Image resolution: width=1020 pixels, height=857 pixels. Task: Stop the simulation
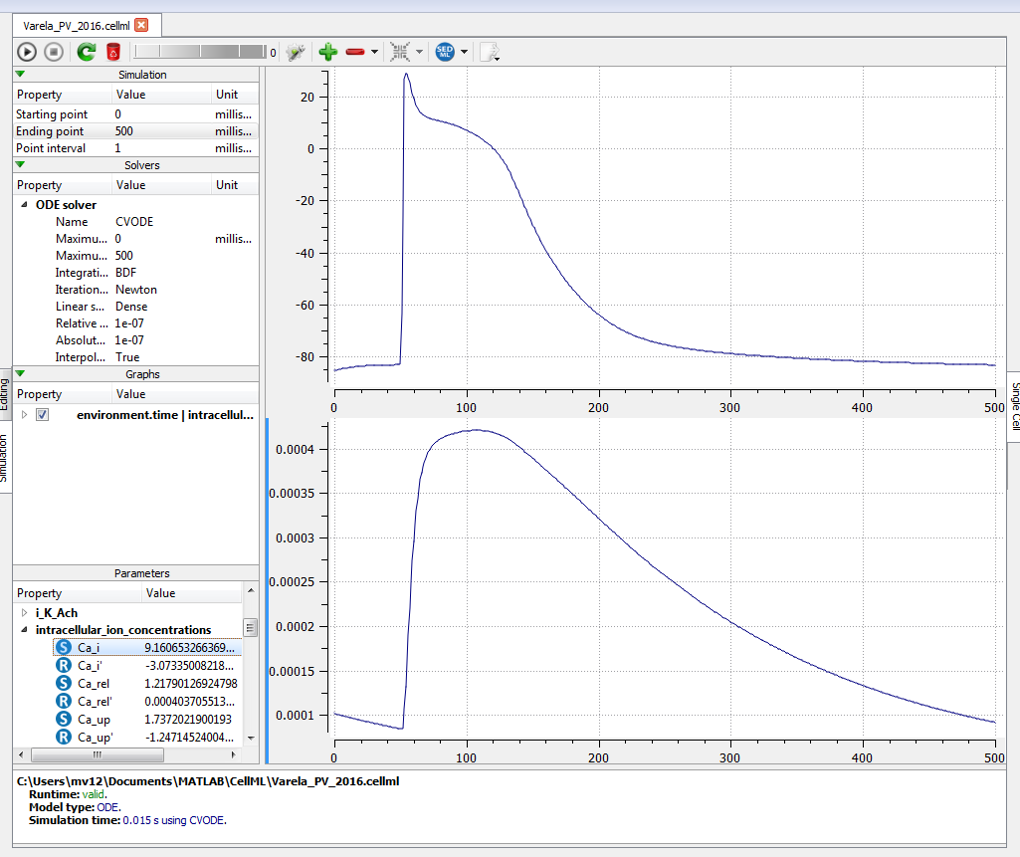(53, 52)
